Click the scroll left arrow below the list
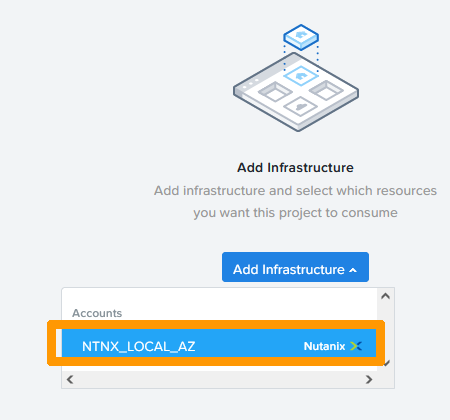 [70, 379]
